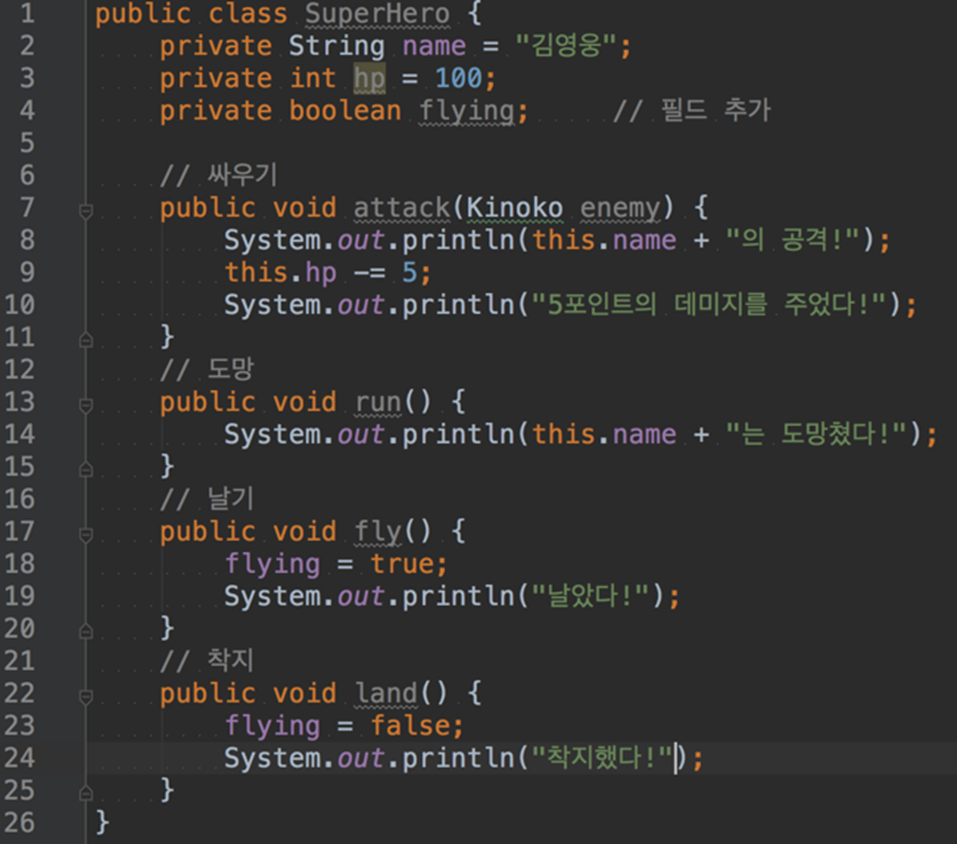Click this.name on line 14
957x844 pixels.
click(x=604, y=434)
